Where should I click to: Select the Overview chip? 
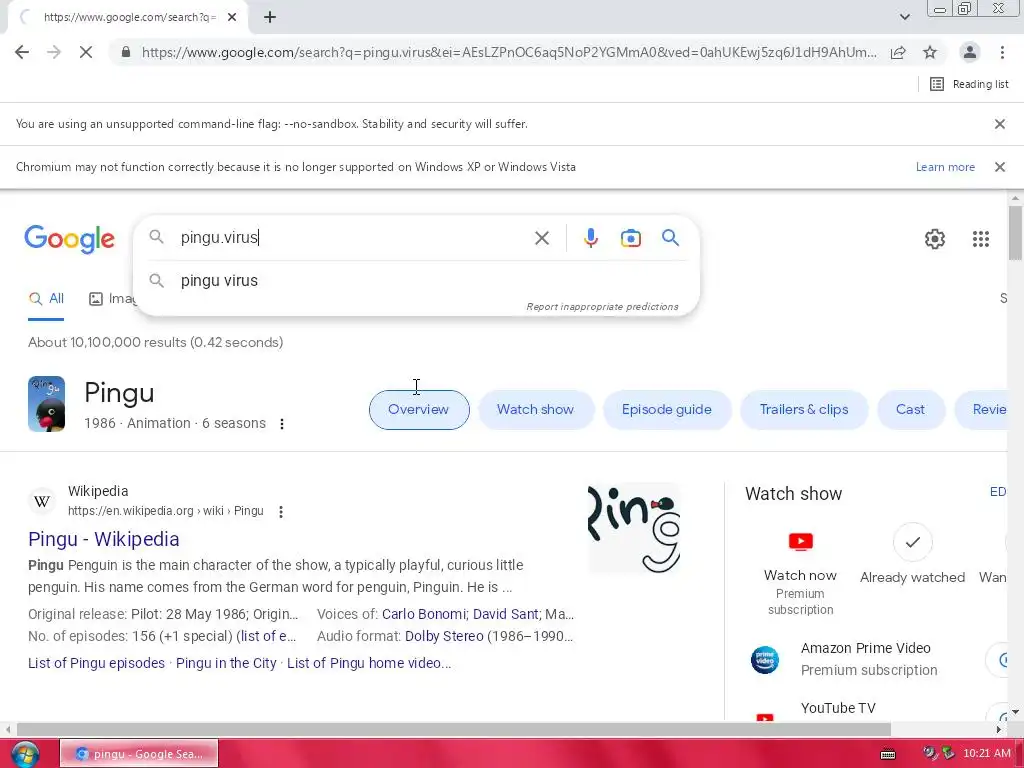(419, 409)
